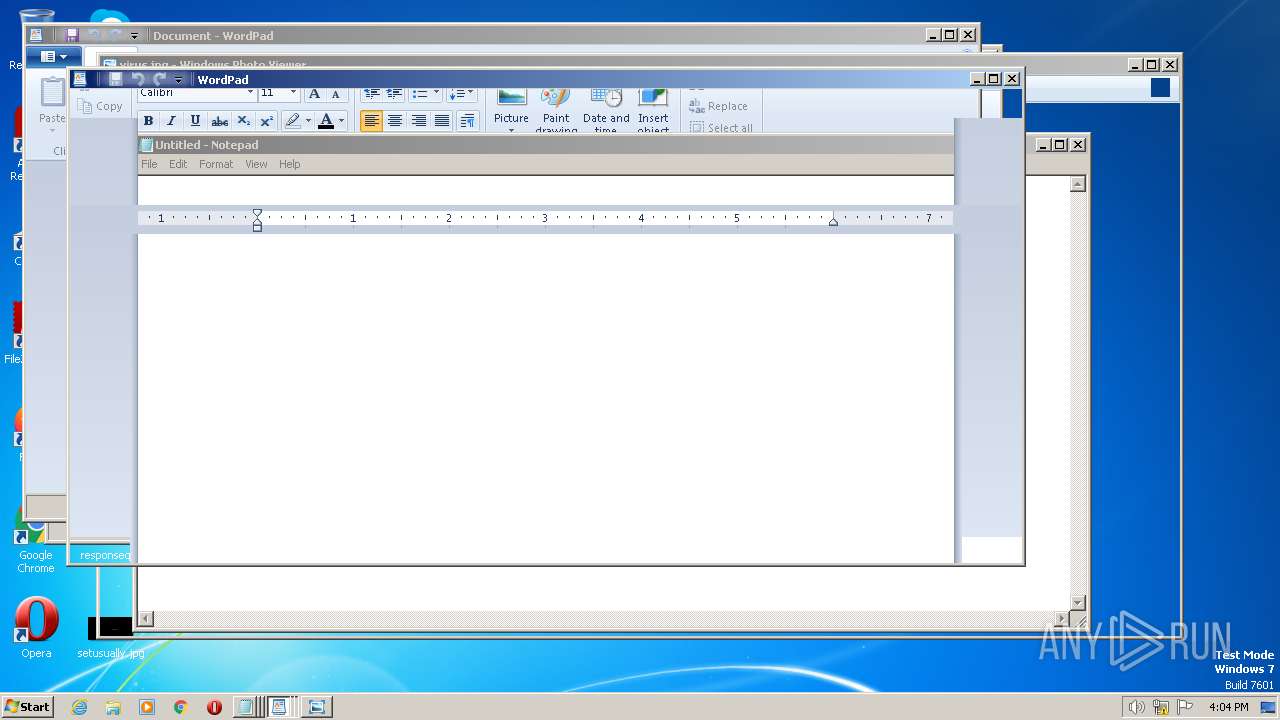Open the Paragraph settings icon
This screenshot has height=720, width=1280.
click(467, 121)
